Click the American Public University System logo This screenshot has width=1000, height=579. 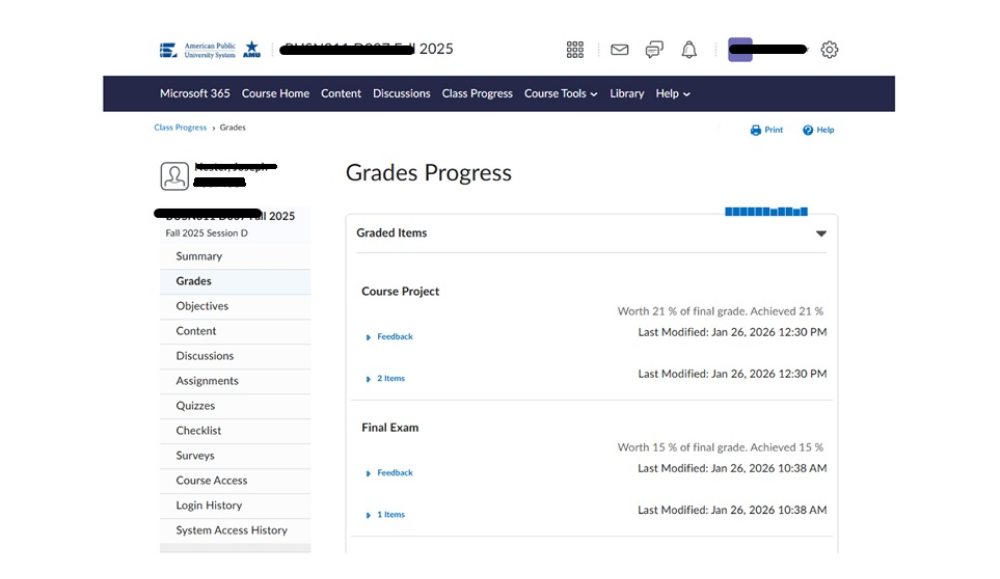pyautogui.click(x=198, y=50)
